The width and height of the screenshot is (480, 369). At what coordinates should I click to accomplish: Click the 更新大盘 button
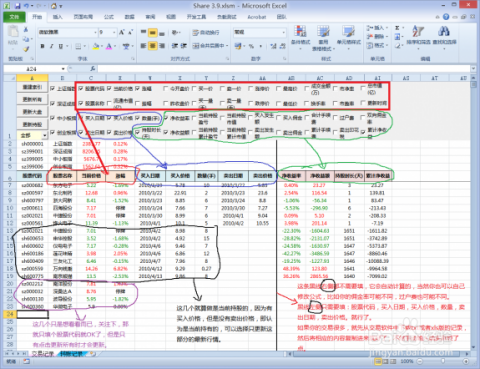pyautogui.click(x=32, y=112)
